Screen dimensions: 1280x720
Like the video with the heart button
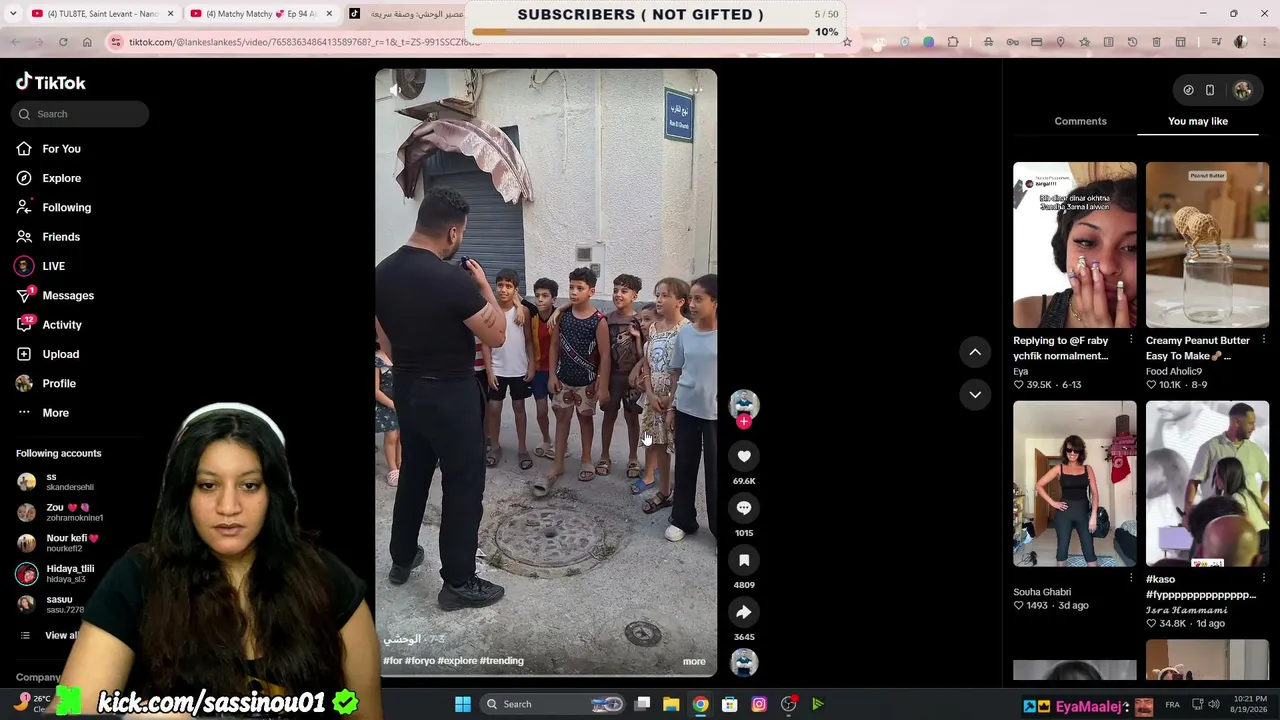744,456
